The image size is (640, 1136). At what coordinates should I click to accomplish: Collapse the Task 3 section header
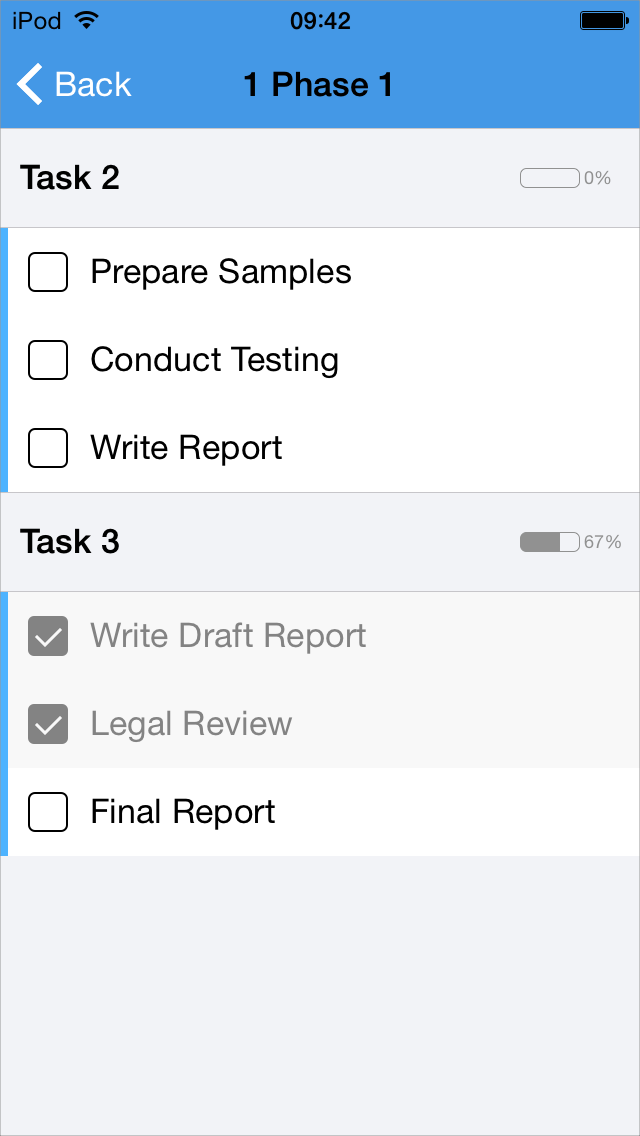[70, 542]
